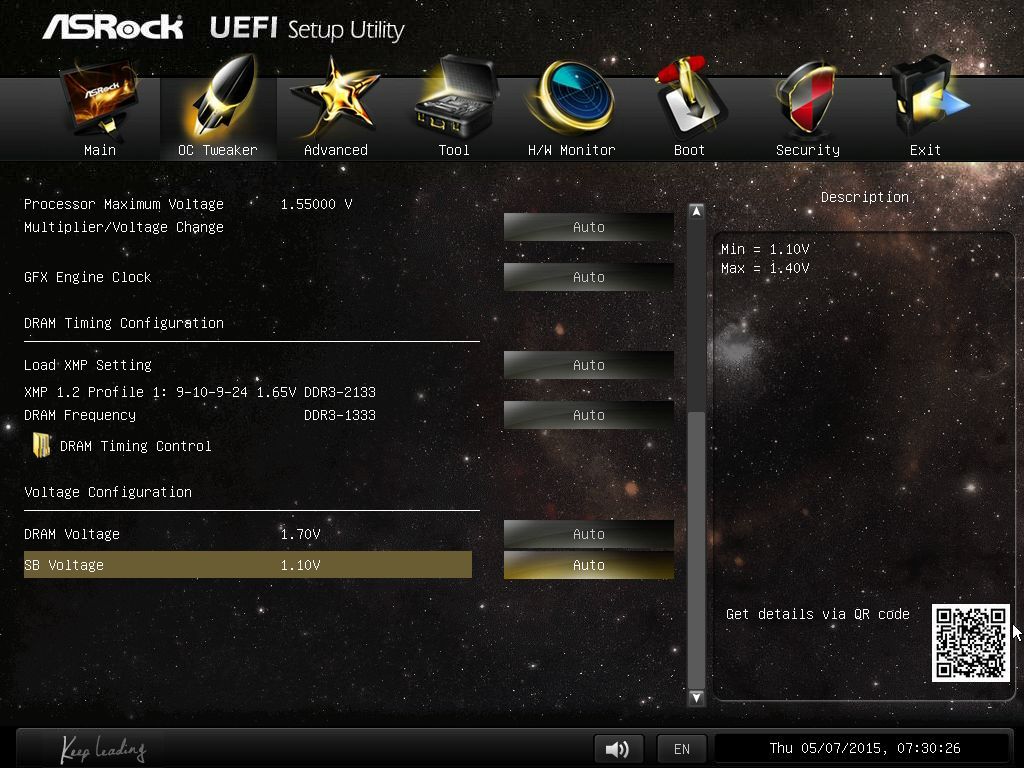Image resolution: width=1024 pixels, height=768 pixels.
Task: Switch to the H/W Monitor tab label
Action: click(571, 150)
